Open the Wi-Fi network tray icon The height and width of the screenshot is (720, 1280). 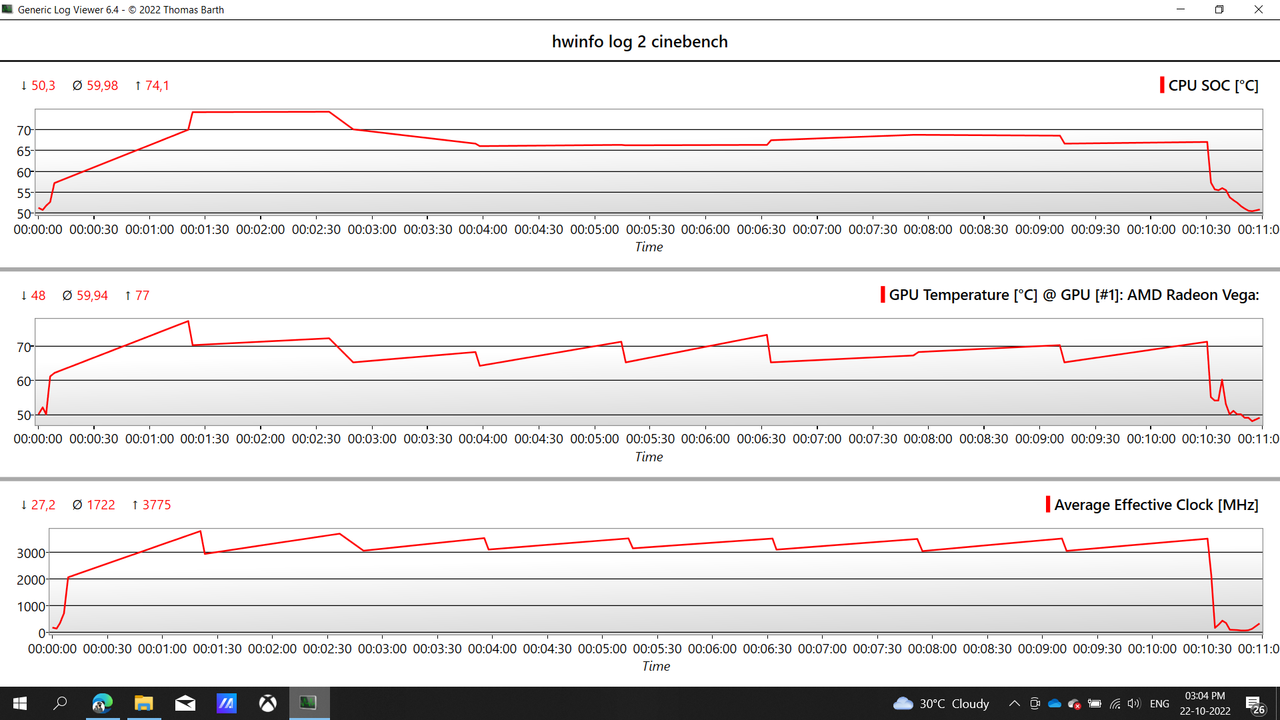1116,704
